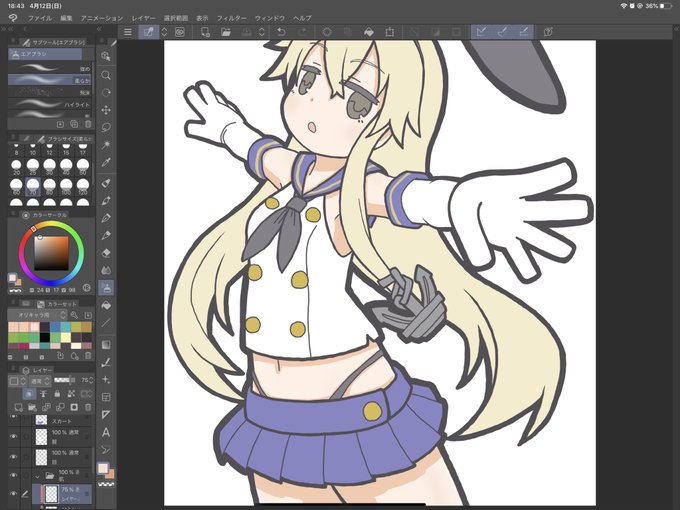Select the Auto select magic wand tool
Viewport: 680px width, 510px height.
106,145
